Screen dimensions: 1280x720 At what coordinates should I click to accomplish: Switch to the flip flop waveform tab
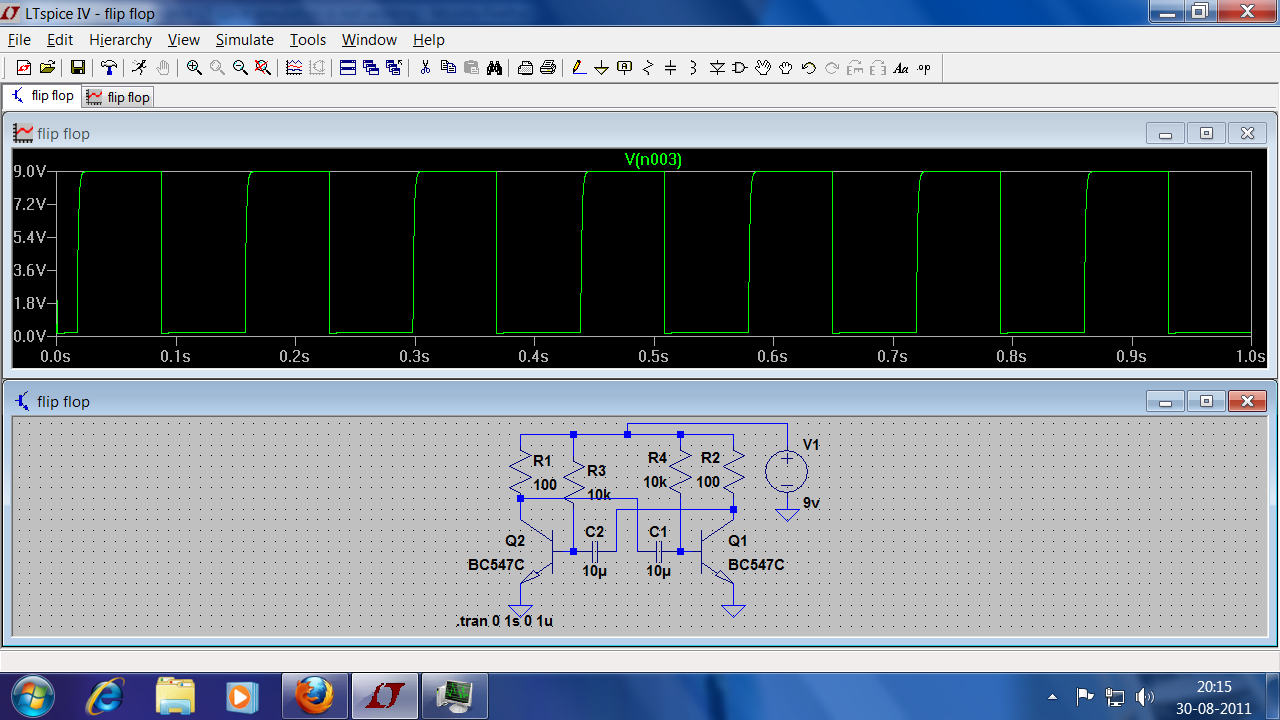click(118, 97)
